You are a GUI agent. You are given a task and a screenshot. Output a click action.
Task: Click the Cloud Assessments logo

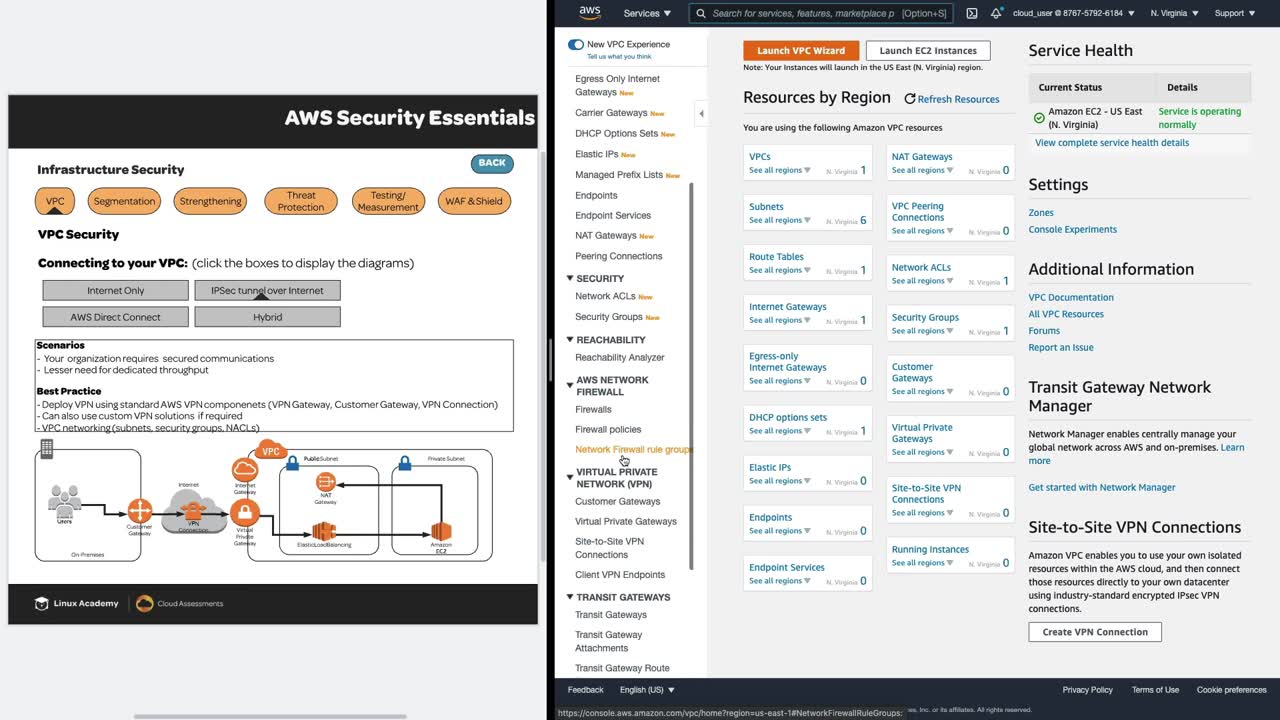point(180,603)
